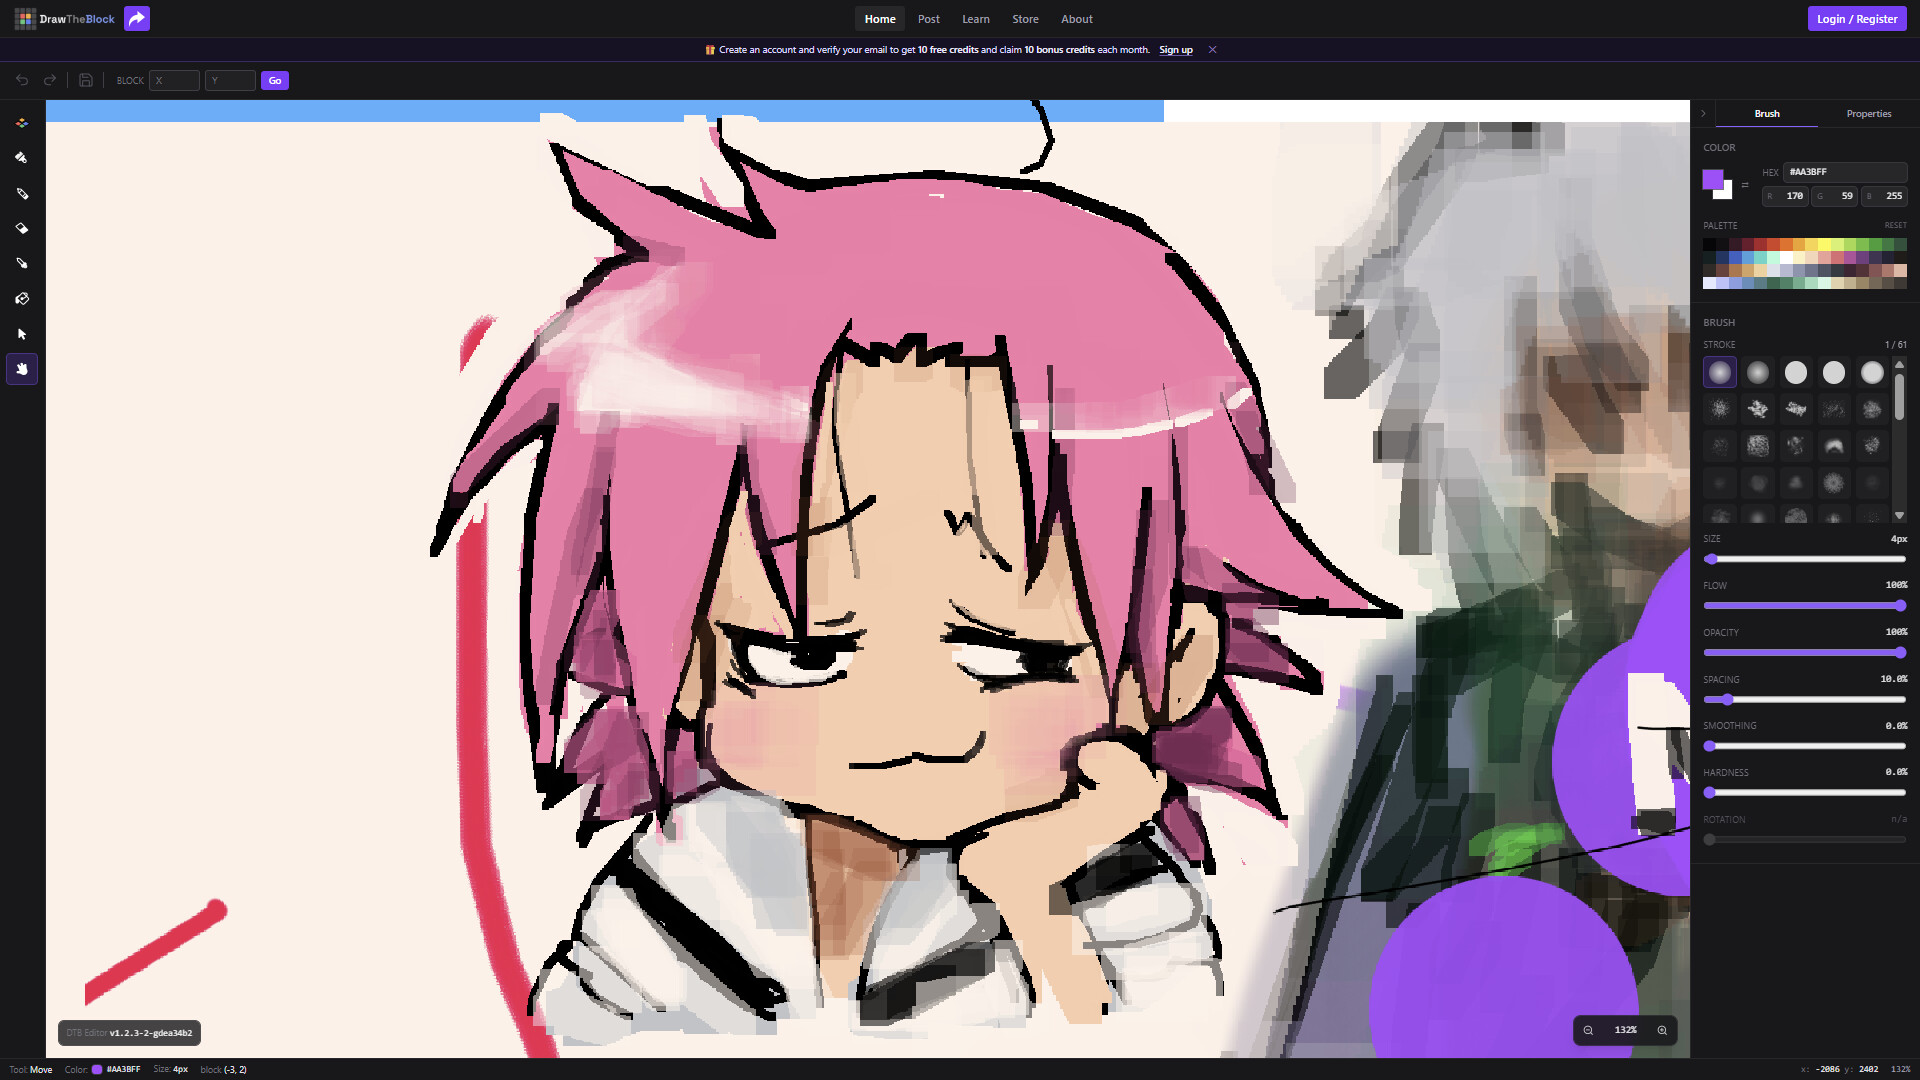1920x1080 pixels.
Task: Open the About menu item
Action: coord(1077,19)
